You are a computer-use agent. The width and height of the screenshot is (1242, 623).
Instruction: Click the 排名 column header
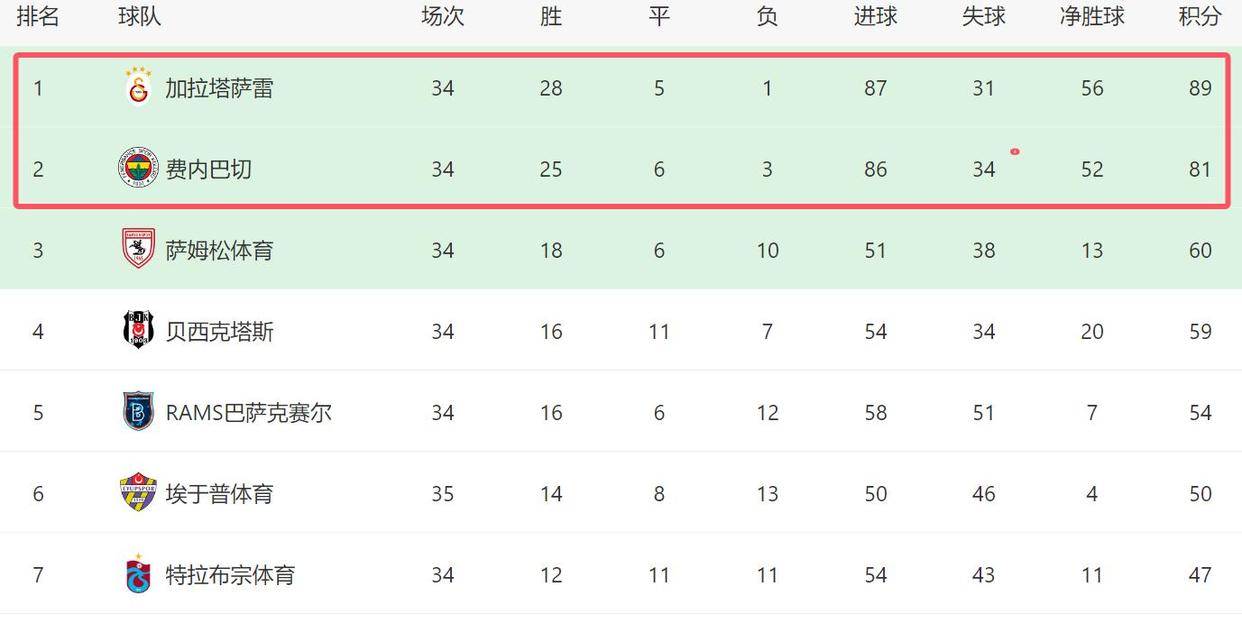pos(38,16)
